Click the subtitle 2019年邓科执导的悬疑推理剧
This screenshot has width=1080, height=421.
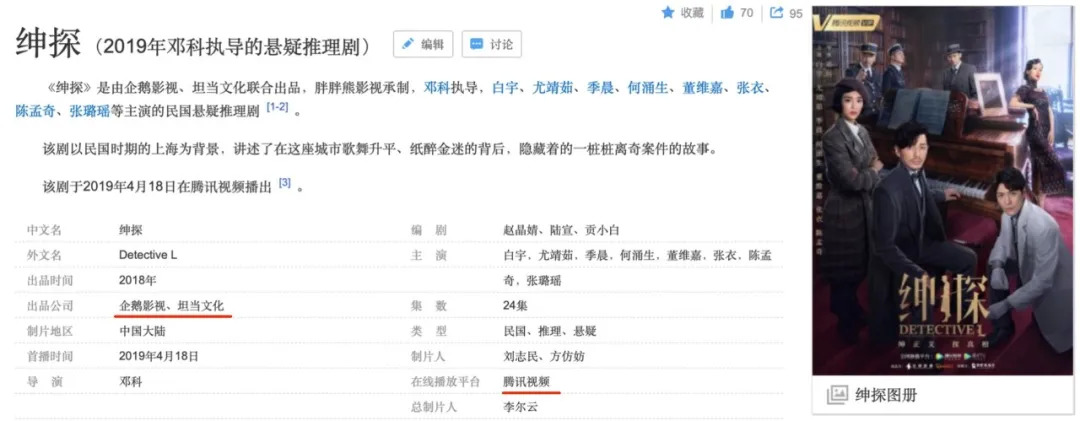tap(232, 45)
